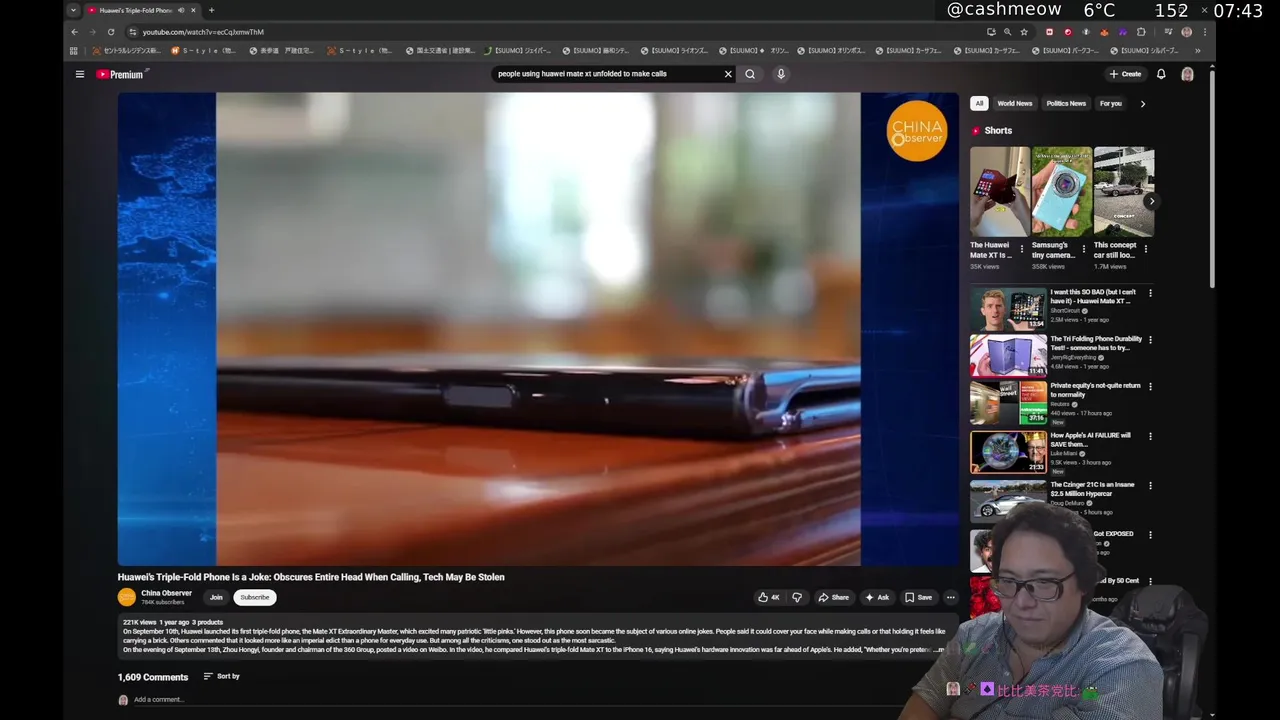Select the World News chip
1280x720 pixels.
point(1014,103)
